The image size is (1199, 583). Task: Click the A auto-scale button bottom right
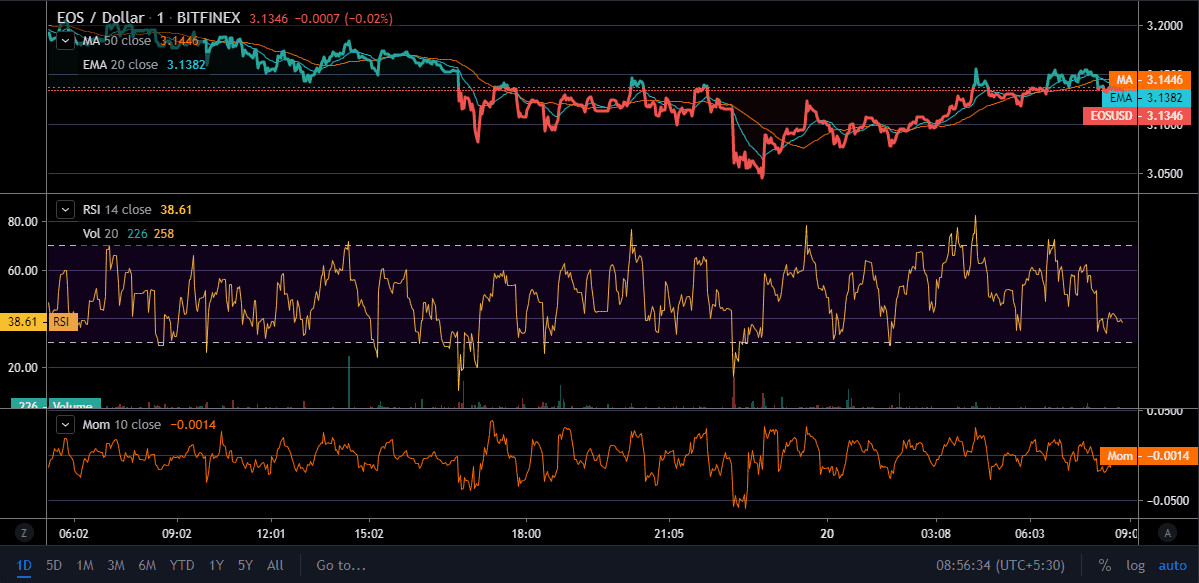1167,533
